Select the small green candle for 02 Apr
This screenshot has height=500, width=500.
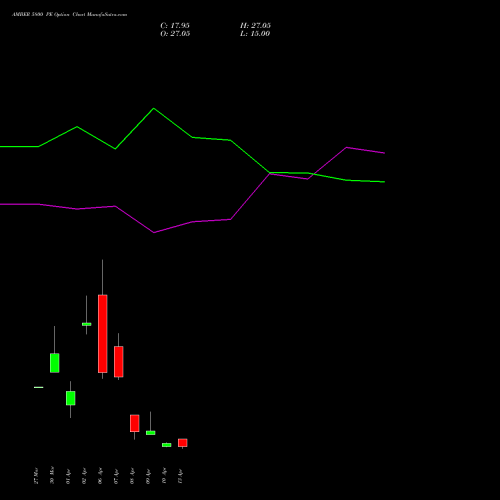point(87,324)
